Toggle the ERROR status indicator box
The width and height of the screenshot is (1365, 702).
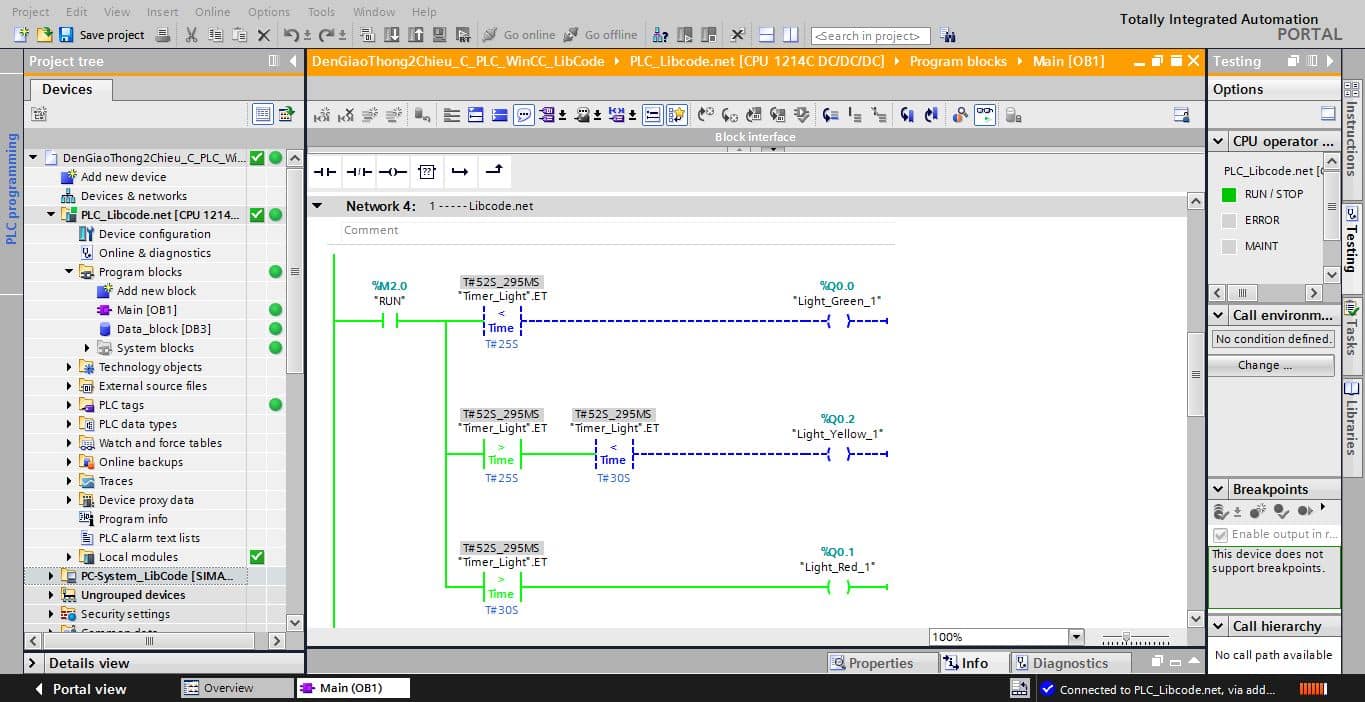pos(1229,220)
